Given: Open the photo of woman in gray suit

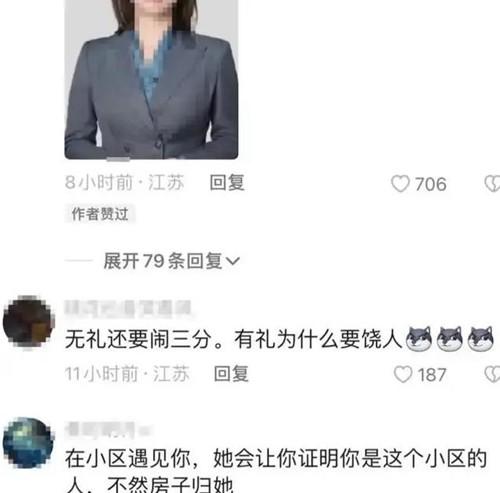Looking at the screenshot, I should (151, 79).
